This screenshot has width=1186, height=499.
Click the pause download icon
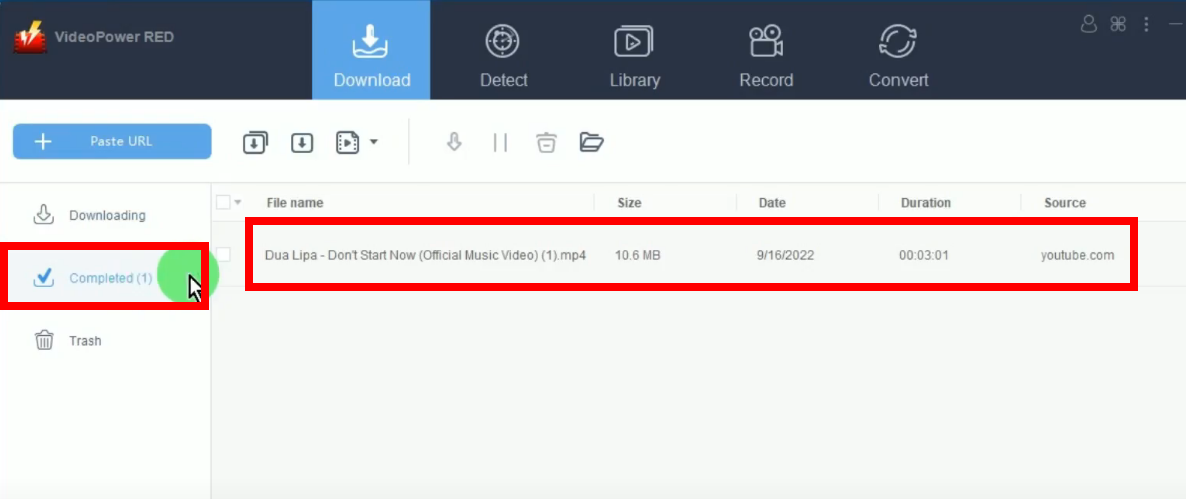pyautogui.click(x=500, y=142)
